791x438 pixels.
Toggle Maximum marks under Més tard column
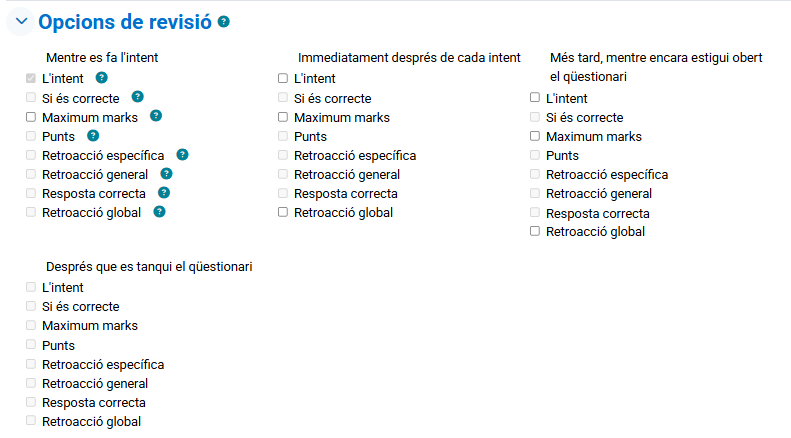pos(535,136)
